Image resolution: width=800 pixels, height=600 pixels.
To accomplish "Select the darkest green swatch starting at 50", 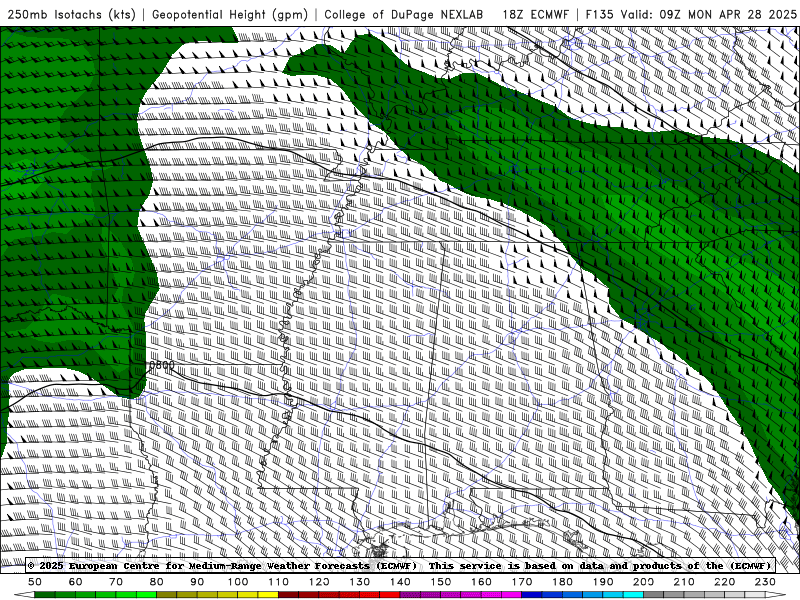I will (45, 595).
